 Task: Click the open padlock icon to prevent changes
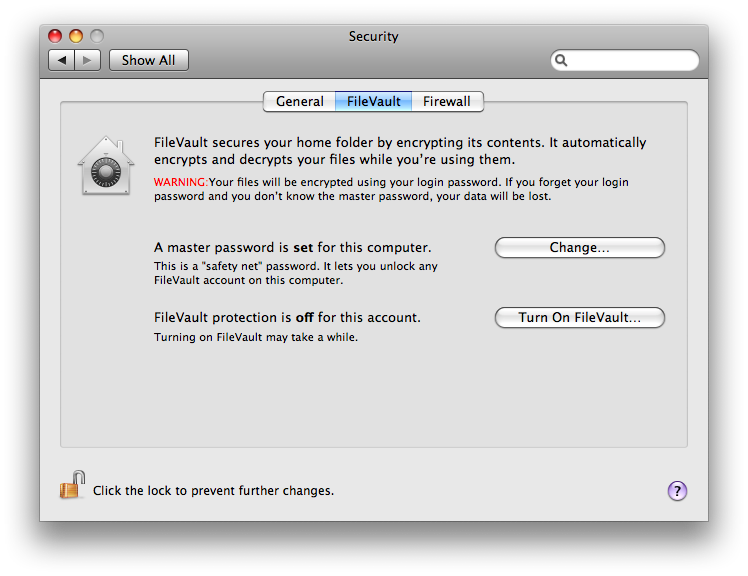pos(73,485)
